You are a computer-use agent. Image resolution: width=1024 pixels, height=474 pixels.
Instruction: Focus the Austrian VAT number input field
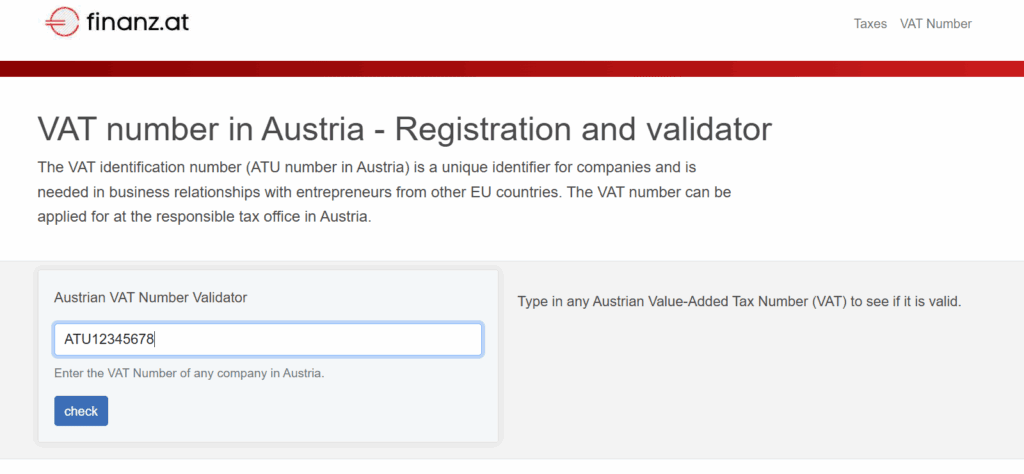(x=300, y=339)
